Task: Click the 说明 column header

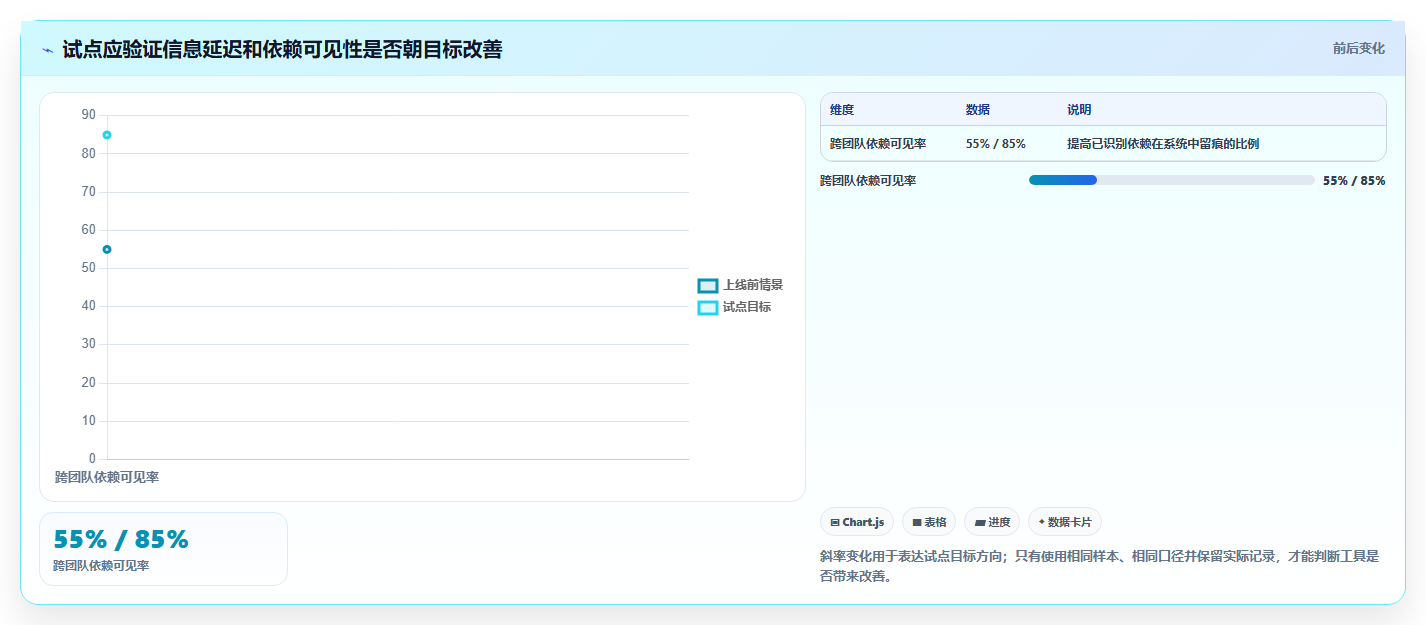Action: [1079, 110]
